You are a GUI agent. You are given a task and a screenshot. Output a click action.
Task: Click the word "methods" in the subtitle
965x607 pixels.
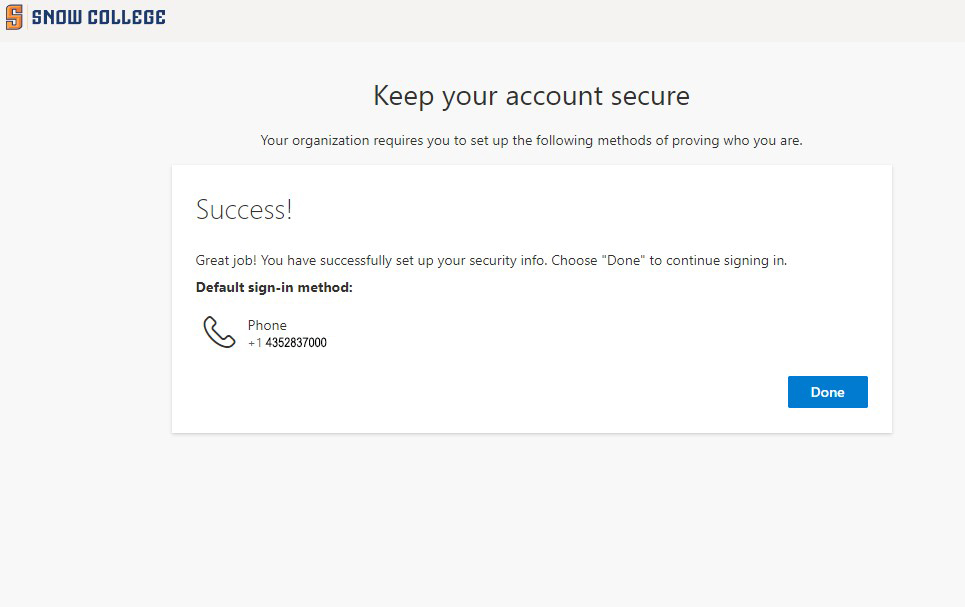click(x=624, y=141)
